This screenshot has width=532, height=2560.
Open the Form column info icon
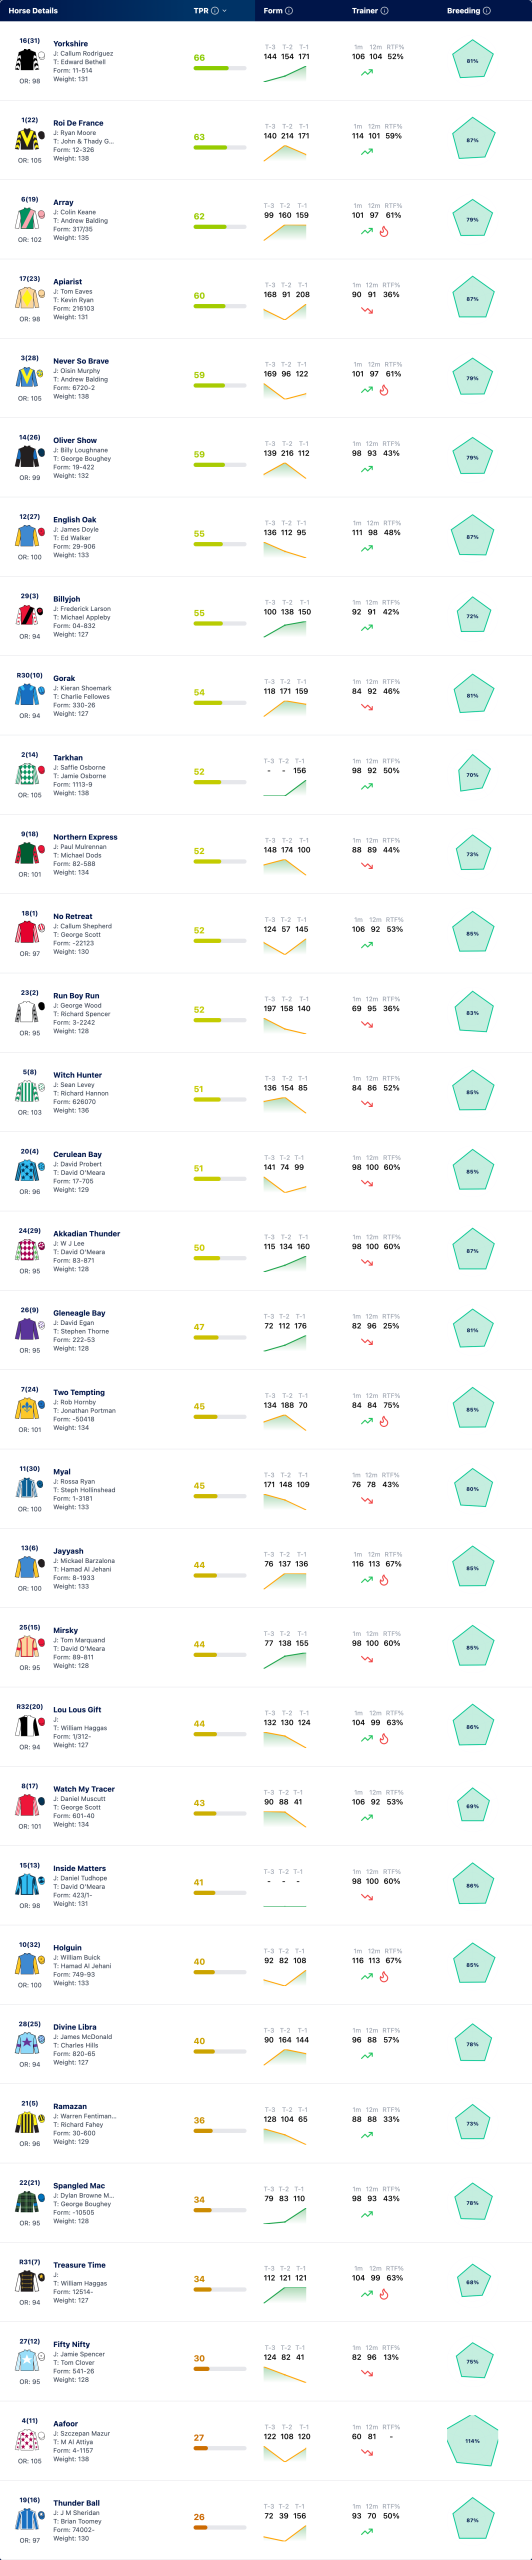[289, 11]
